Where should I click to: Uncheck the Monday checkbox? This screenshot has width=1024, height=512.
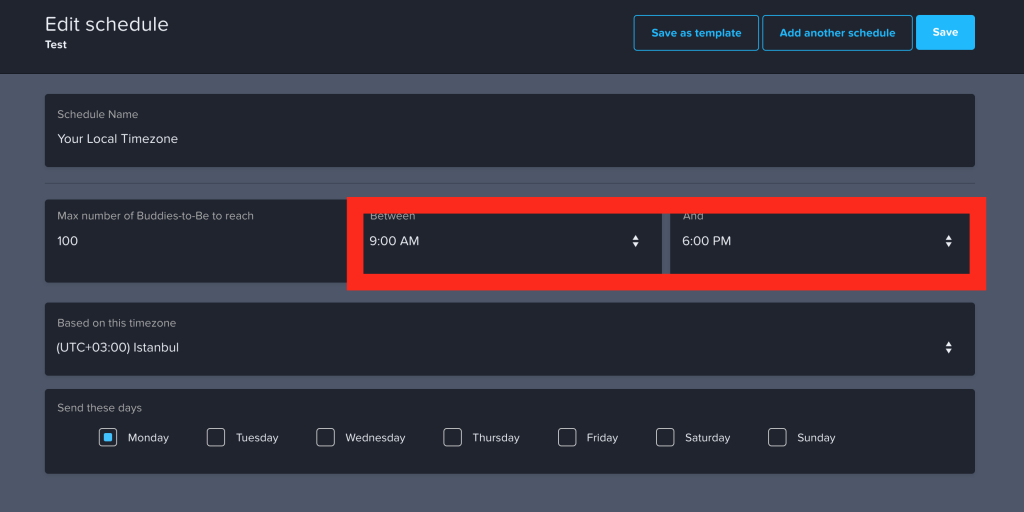tap(108, 437)
